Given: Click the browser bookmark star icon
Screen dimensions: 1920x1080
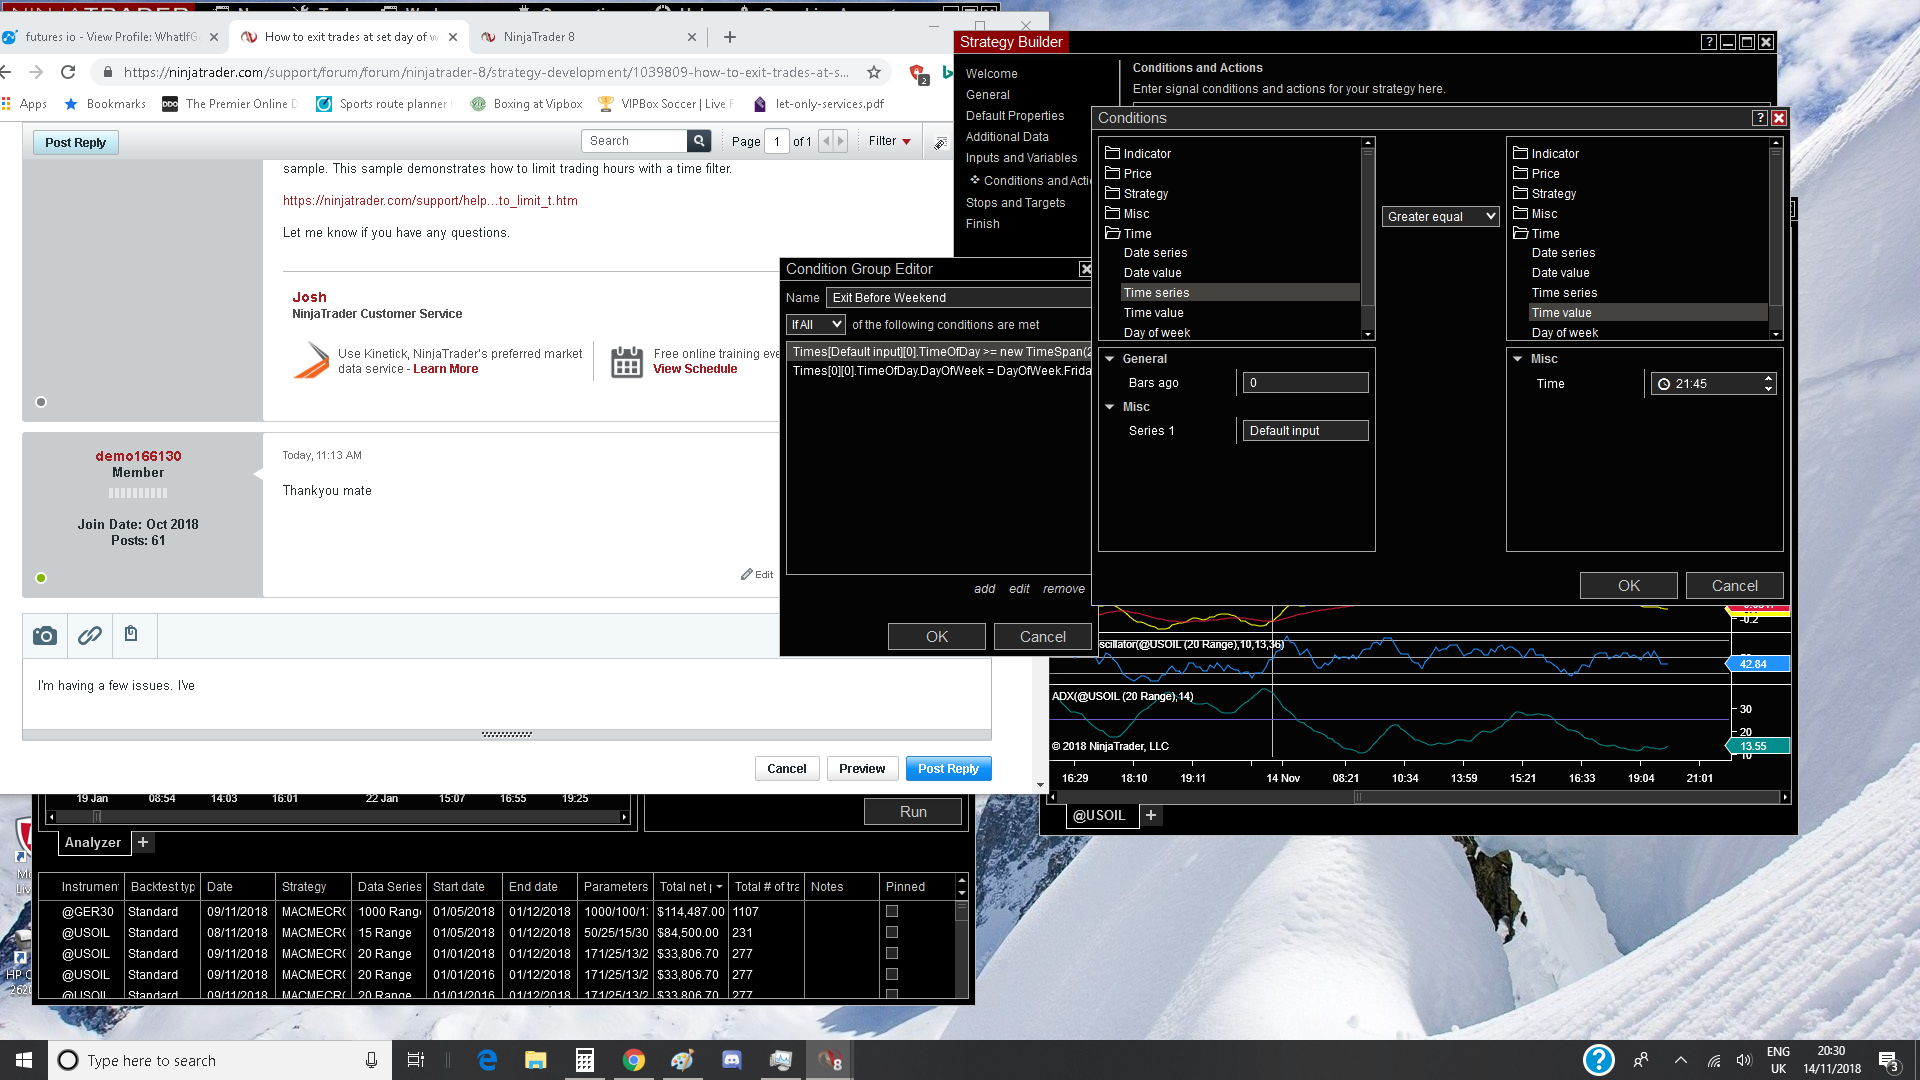Looking at the screenshot, I should [874, 72].
